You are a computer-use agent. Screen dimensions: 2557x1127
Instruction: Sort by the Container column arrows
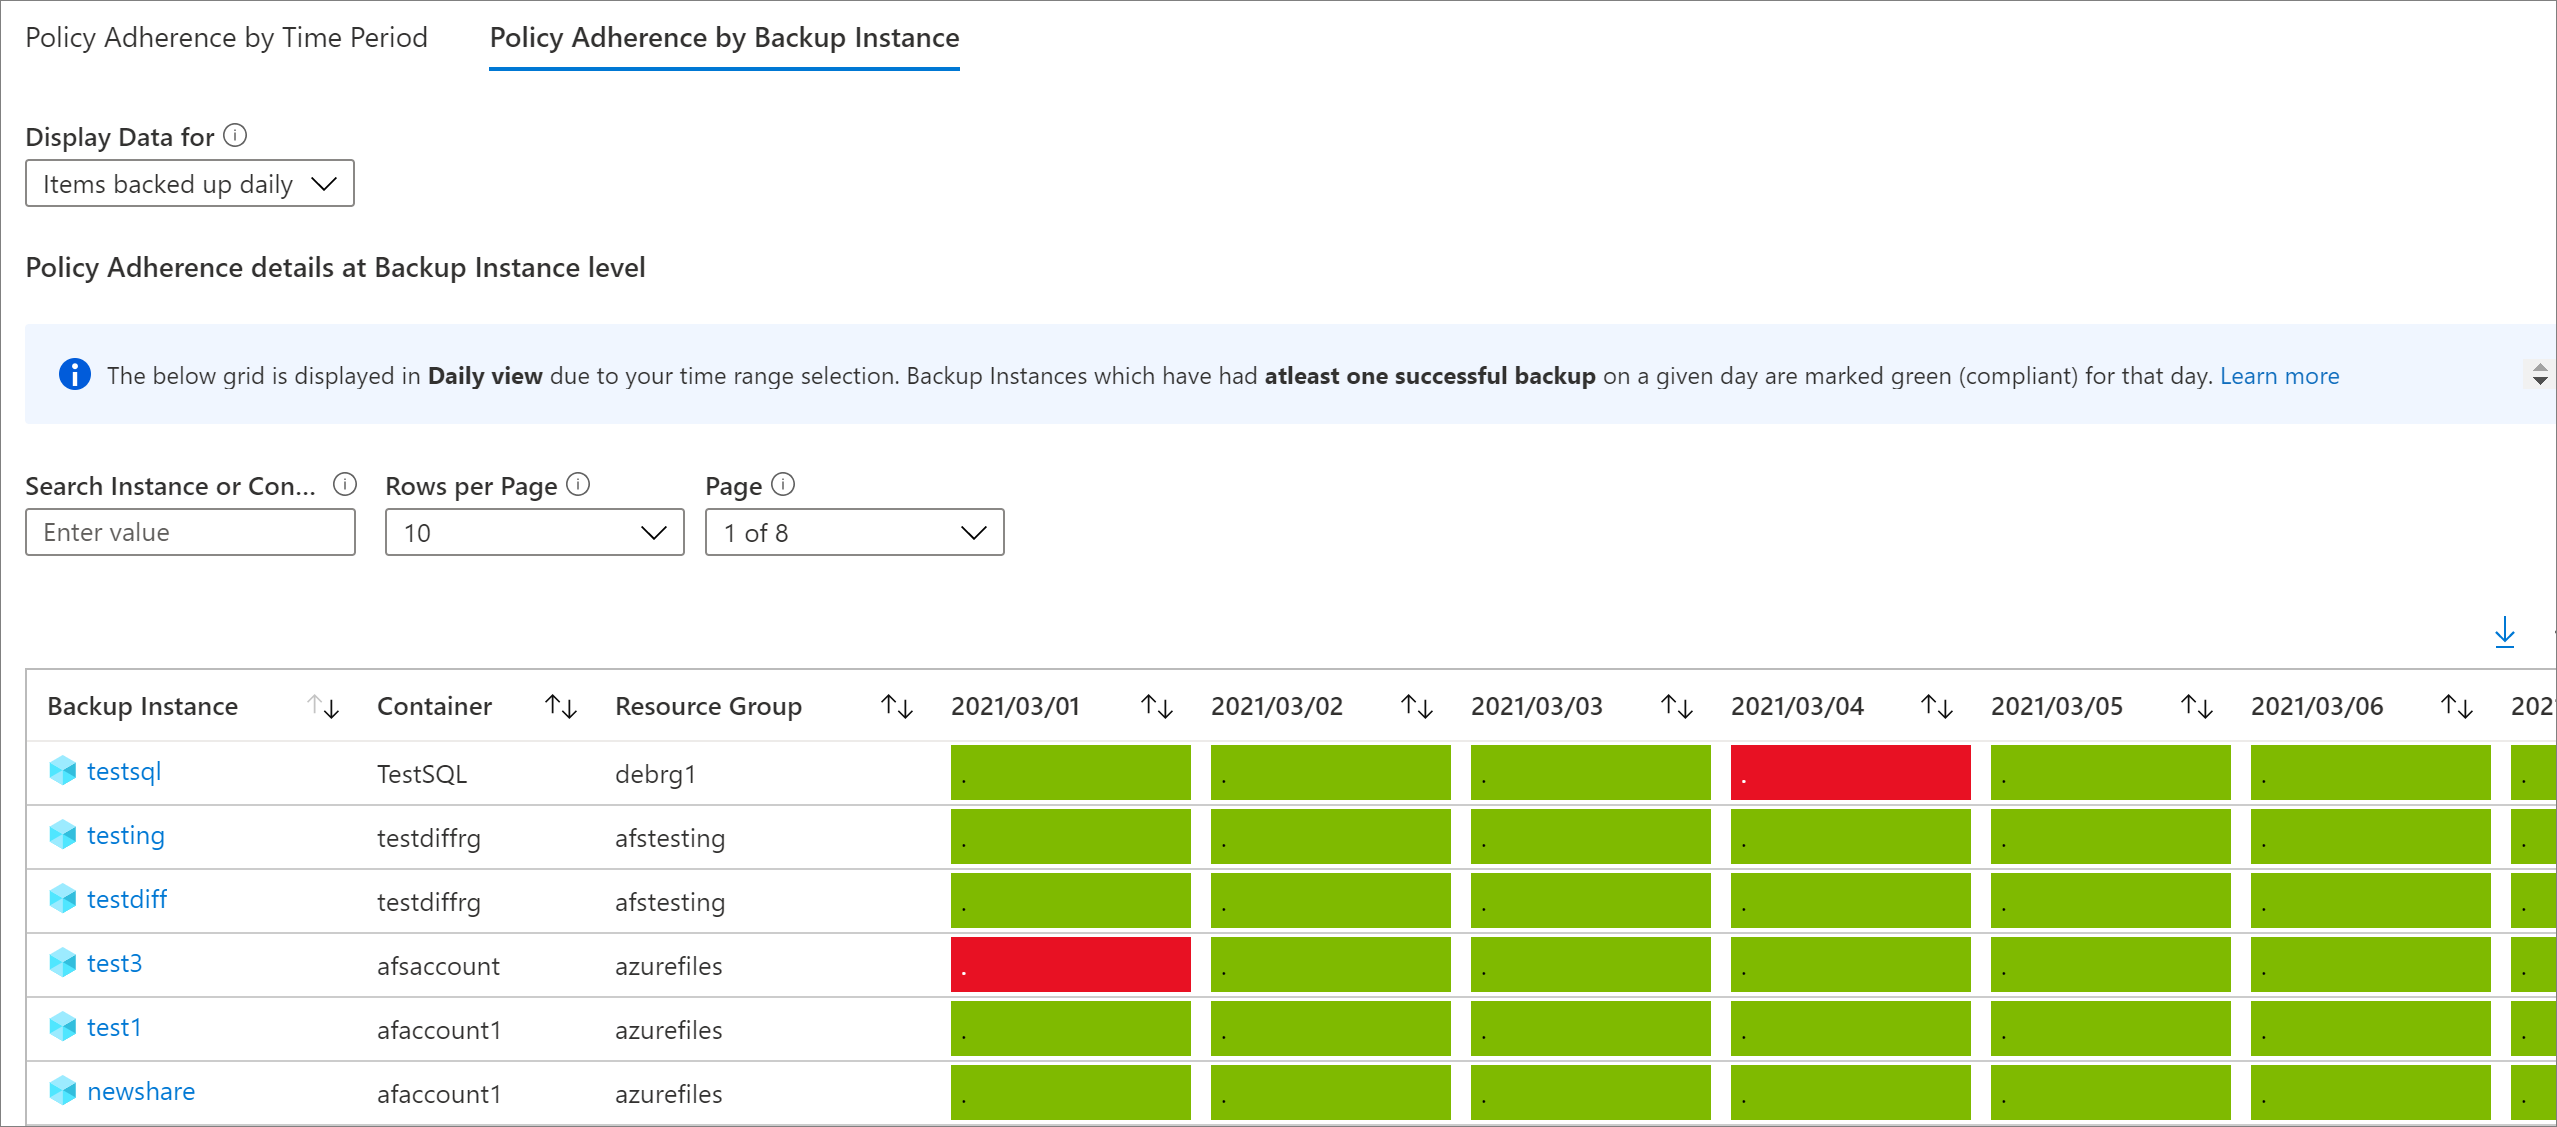coord(561,706)
